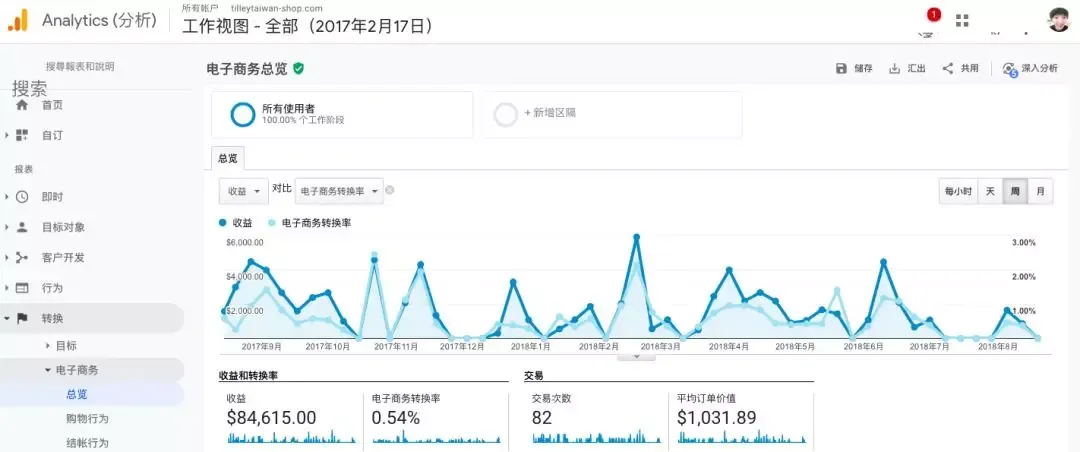Viewport: 1080px width, 452px height.
Task: Select the 每小时 time granularity
Action: [958, 191]
